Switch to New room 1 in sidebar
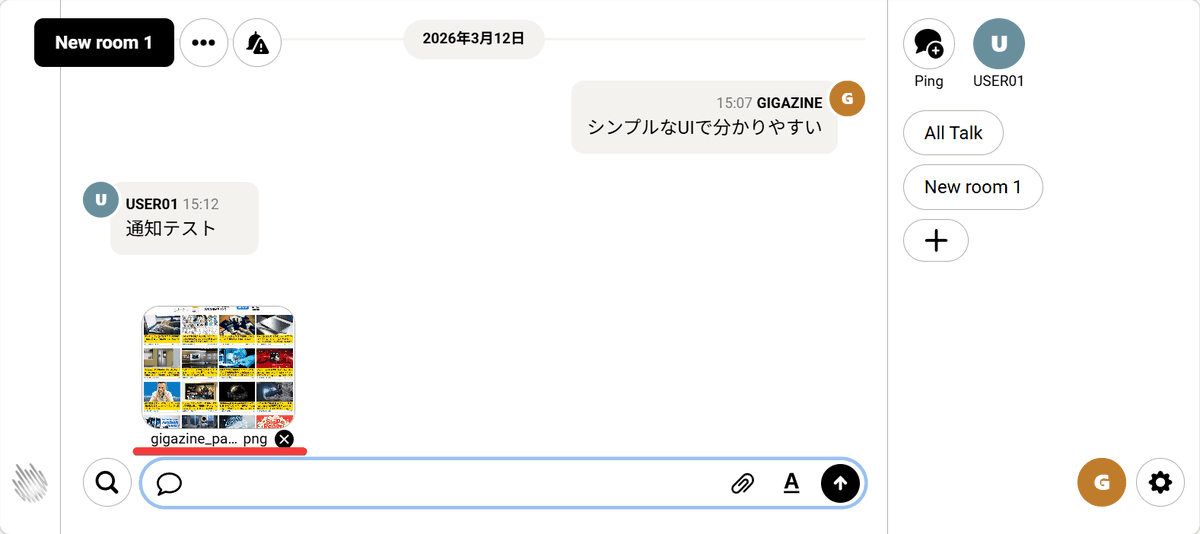Viewport: 1200px width, 534px height. (x=972, y=187)
